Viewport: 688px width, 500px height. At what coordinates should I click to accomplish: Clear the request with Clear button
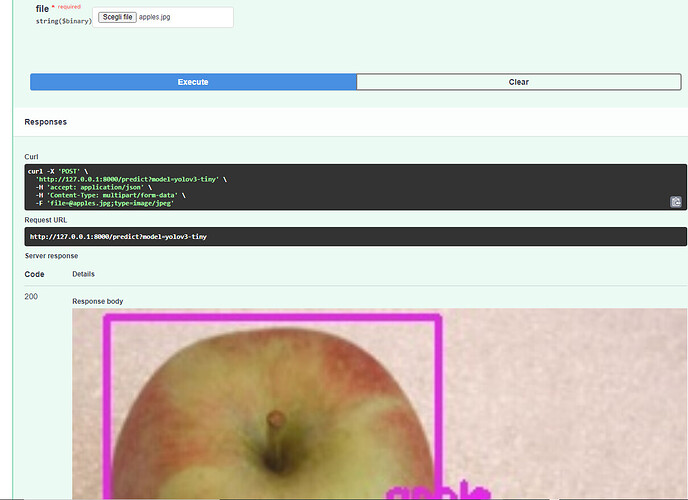pos(519,82)
